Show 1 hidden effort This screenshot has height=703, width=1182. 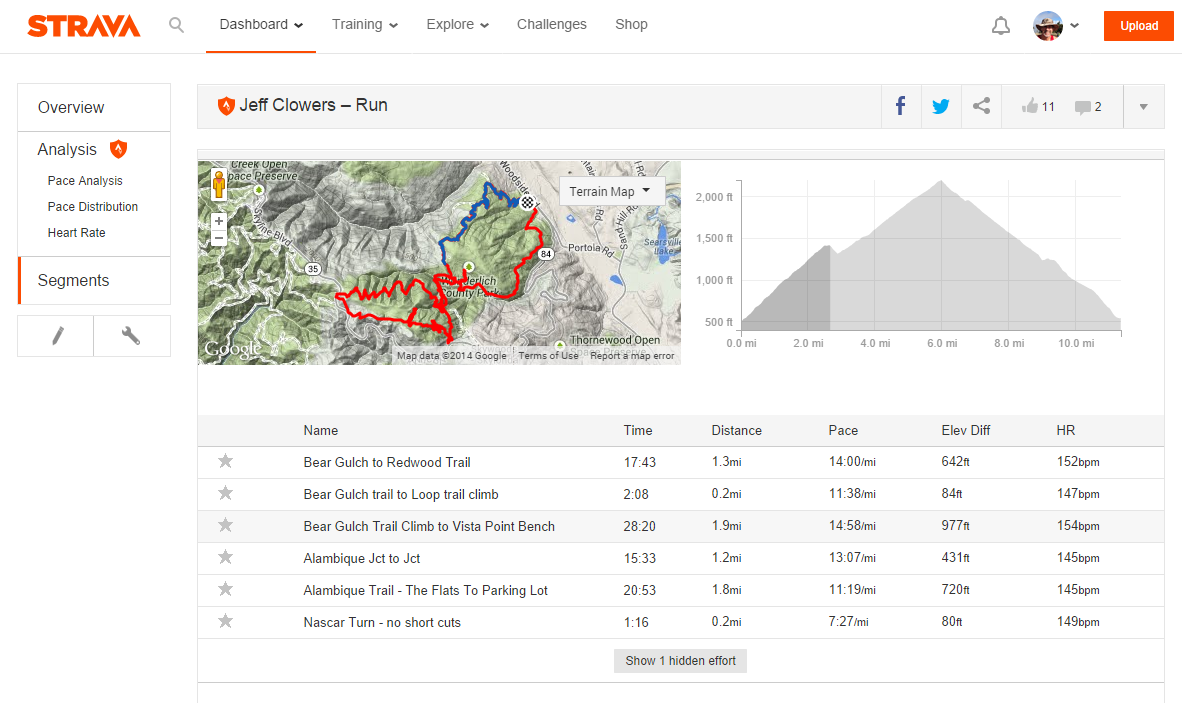[x=680, y=660]
